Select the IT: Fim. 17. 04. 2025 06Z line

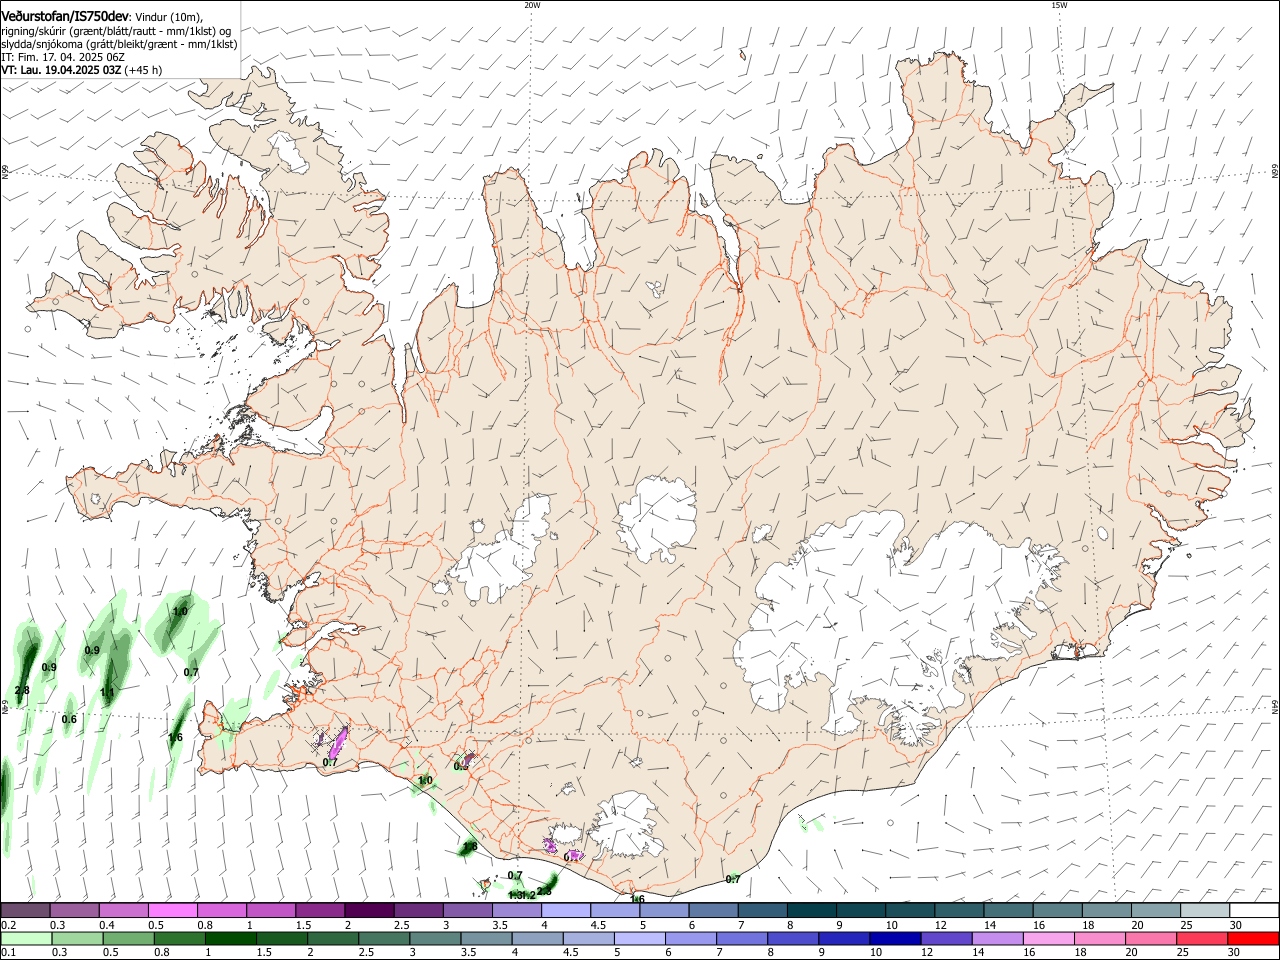point(61,57)
